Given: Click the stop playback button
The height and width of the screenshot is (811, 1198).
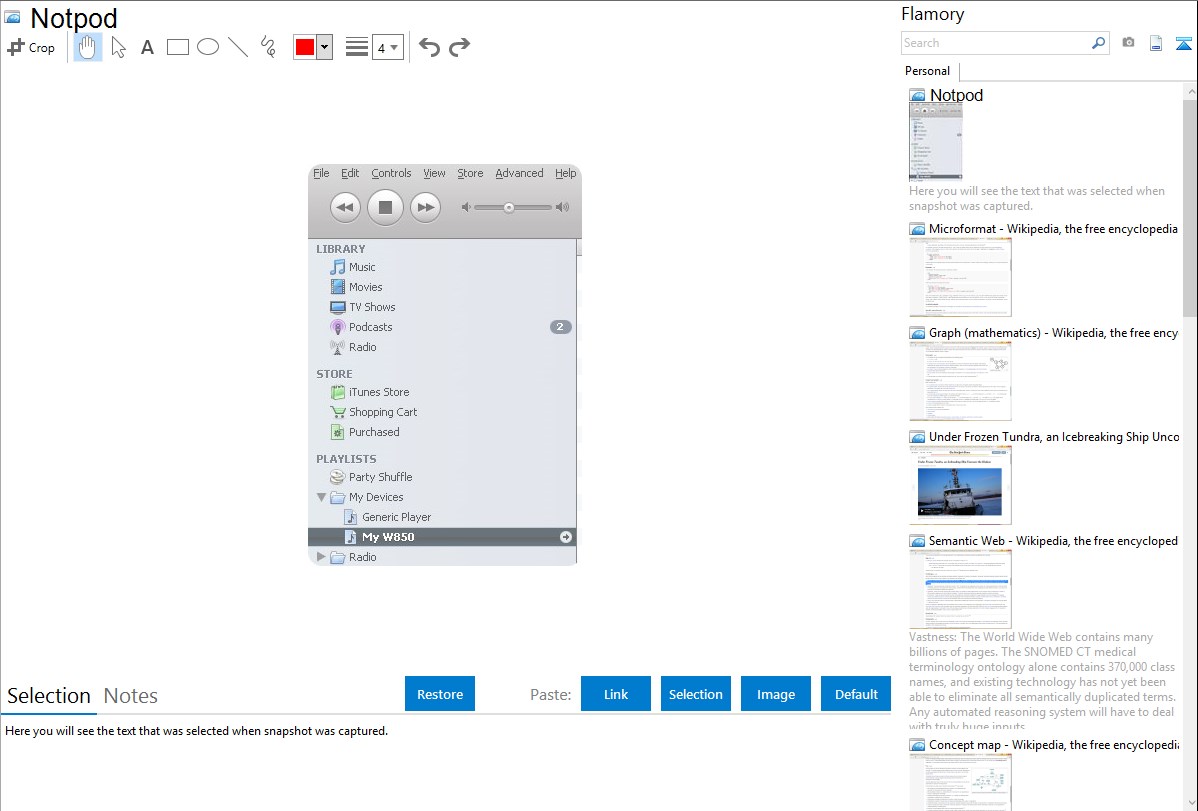Looking at the screenshot, I should point(385,207).
